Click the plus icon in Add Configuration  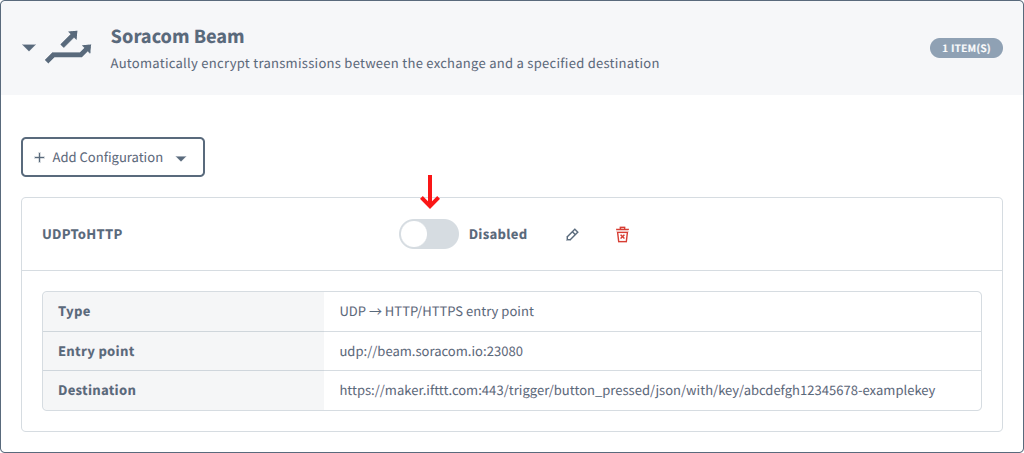pos(39,158)
